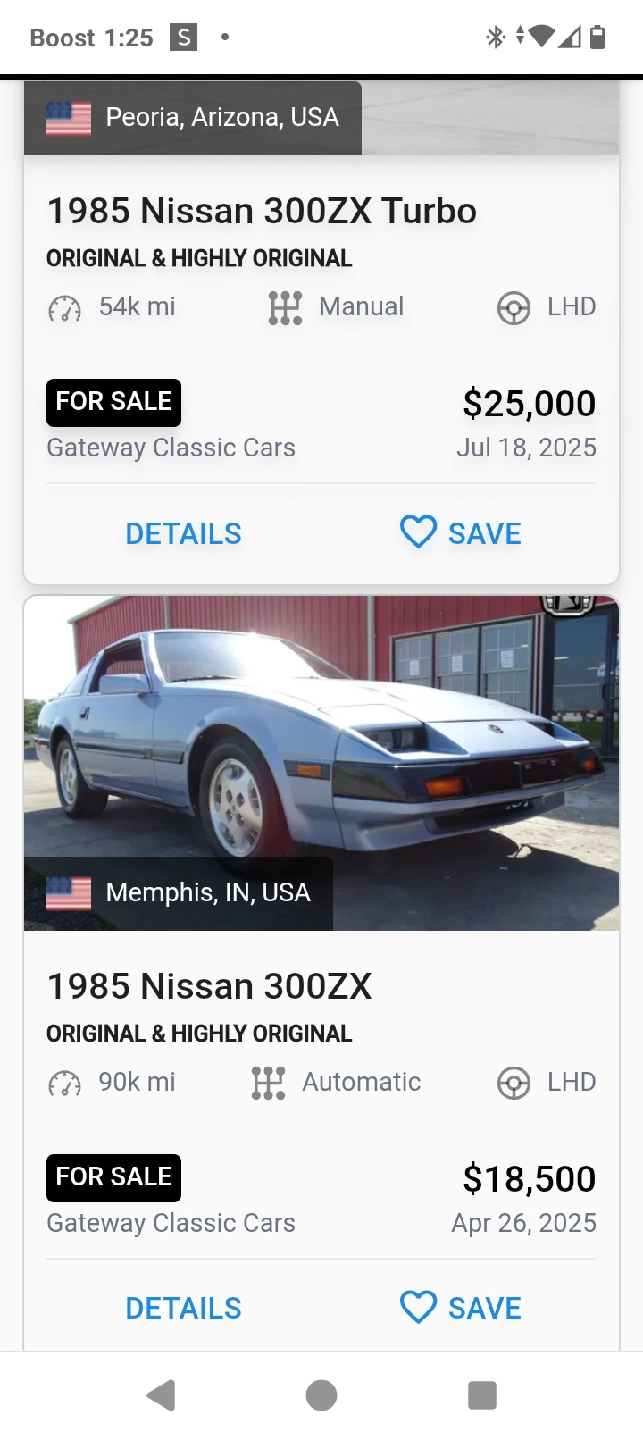
Task: Tap the US flag beside Memphis, IN
Action: pyautogui.click(x=68, y=893)
